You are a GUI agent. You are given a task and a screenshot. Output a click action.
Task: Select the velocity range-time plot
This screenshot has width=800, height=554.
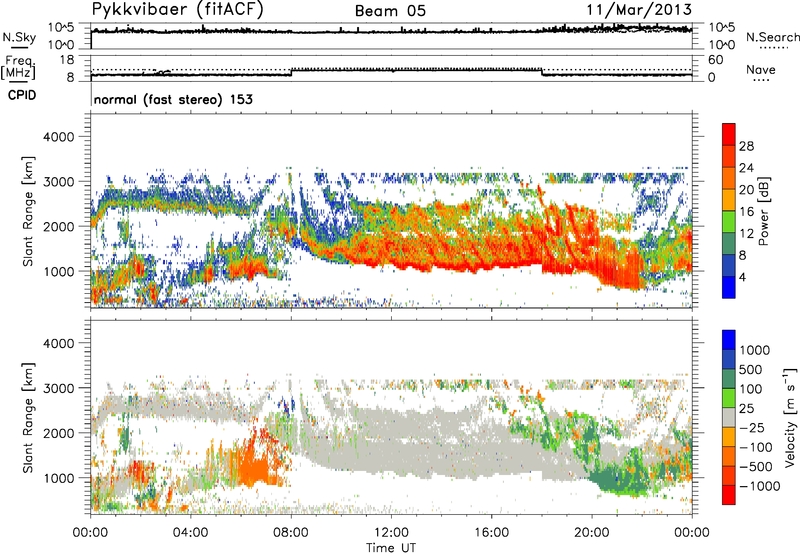391,417
